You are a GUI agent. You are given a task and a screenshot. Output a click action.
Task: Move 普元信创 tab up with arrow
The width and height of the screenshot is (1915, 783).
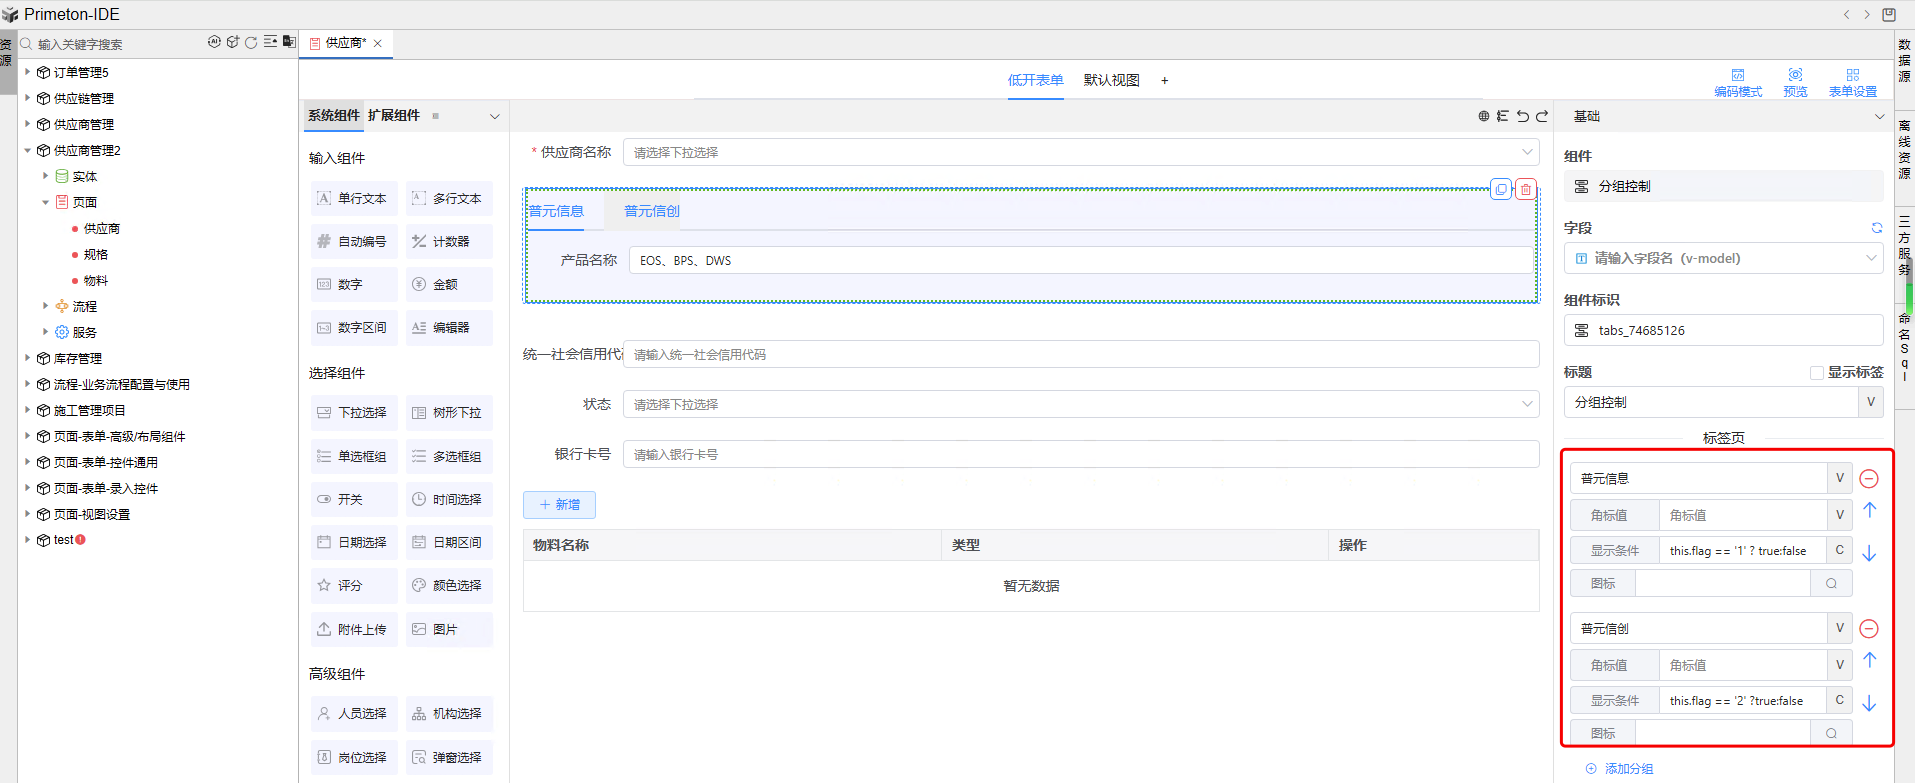(x=1869, y=660)
